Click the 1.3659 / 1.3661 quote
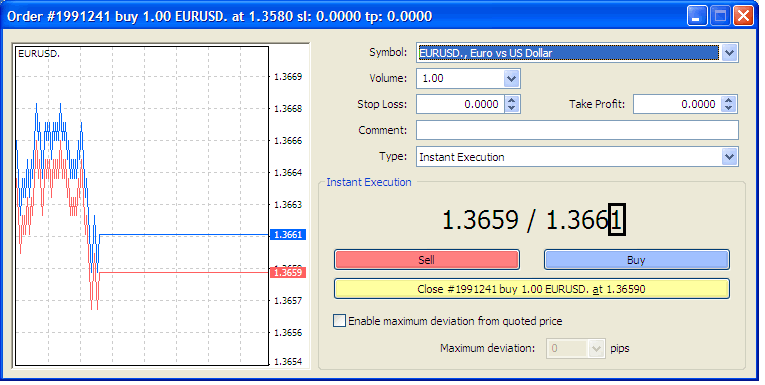 pyautogui.click(x=533, y=220)
